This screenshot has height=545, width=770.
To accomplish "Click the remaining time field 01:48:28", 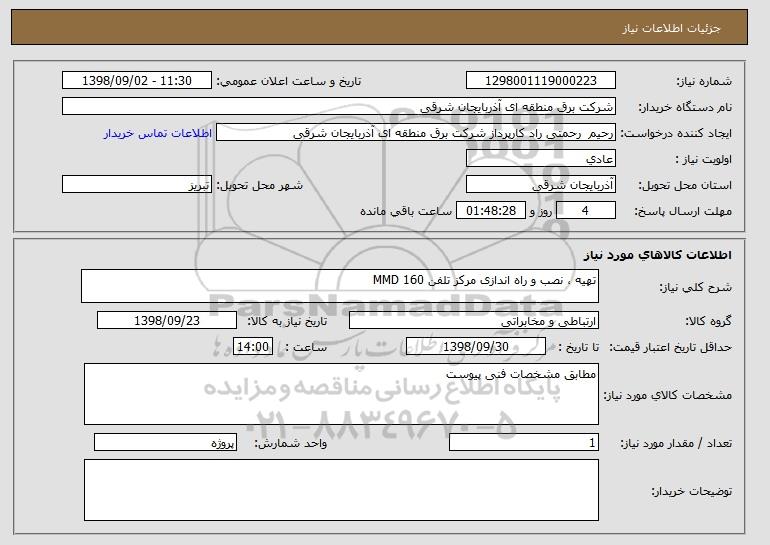I will click(491, 211).
